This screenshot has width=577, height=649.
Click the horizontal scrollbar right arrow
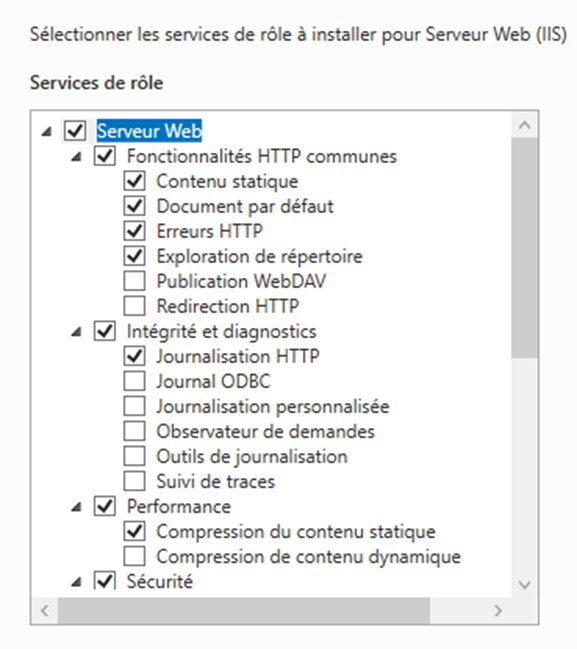tap(498, 611)
